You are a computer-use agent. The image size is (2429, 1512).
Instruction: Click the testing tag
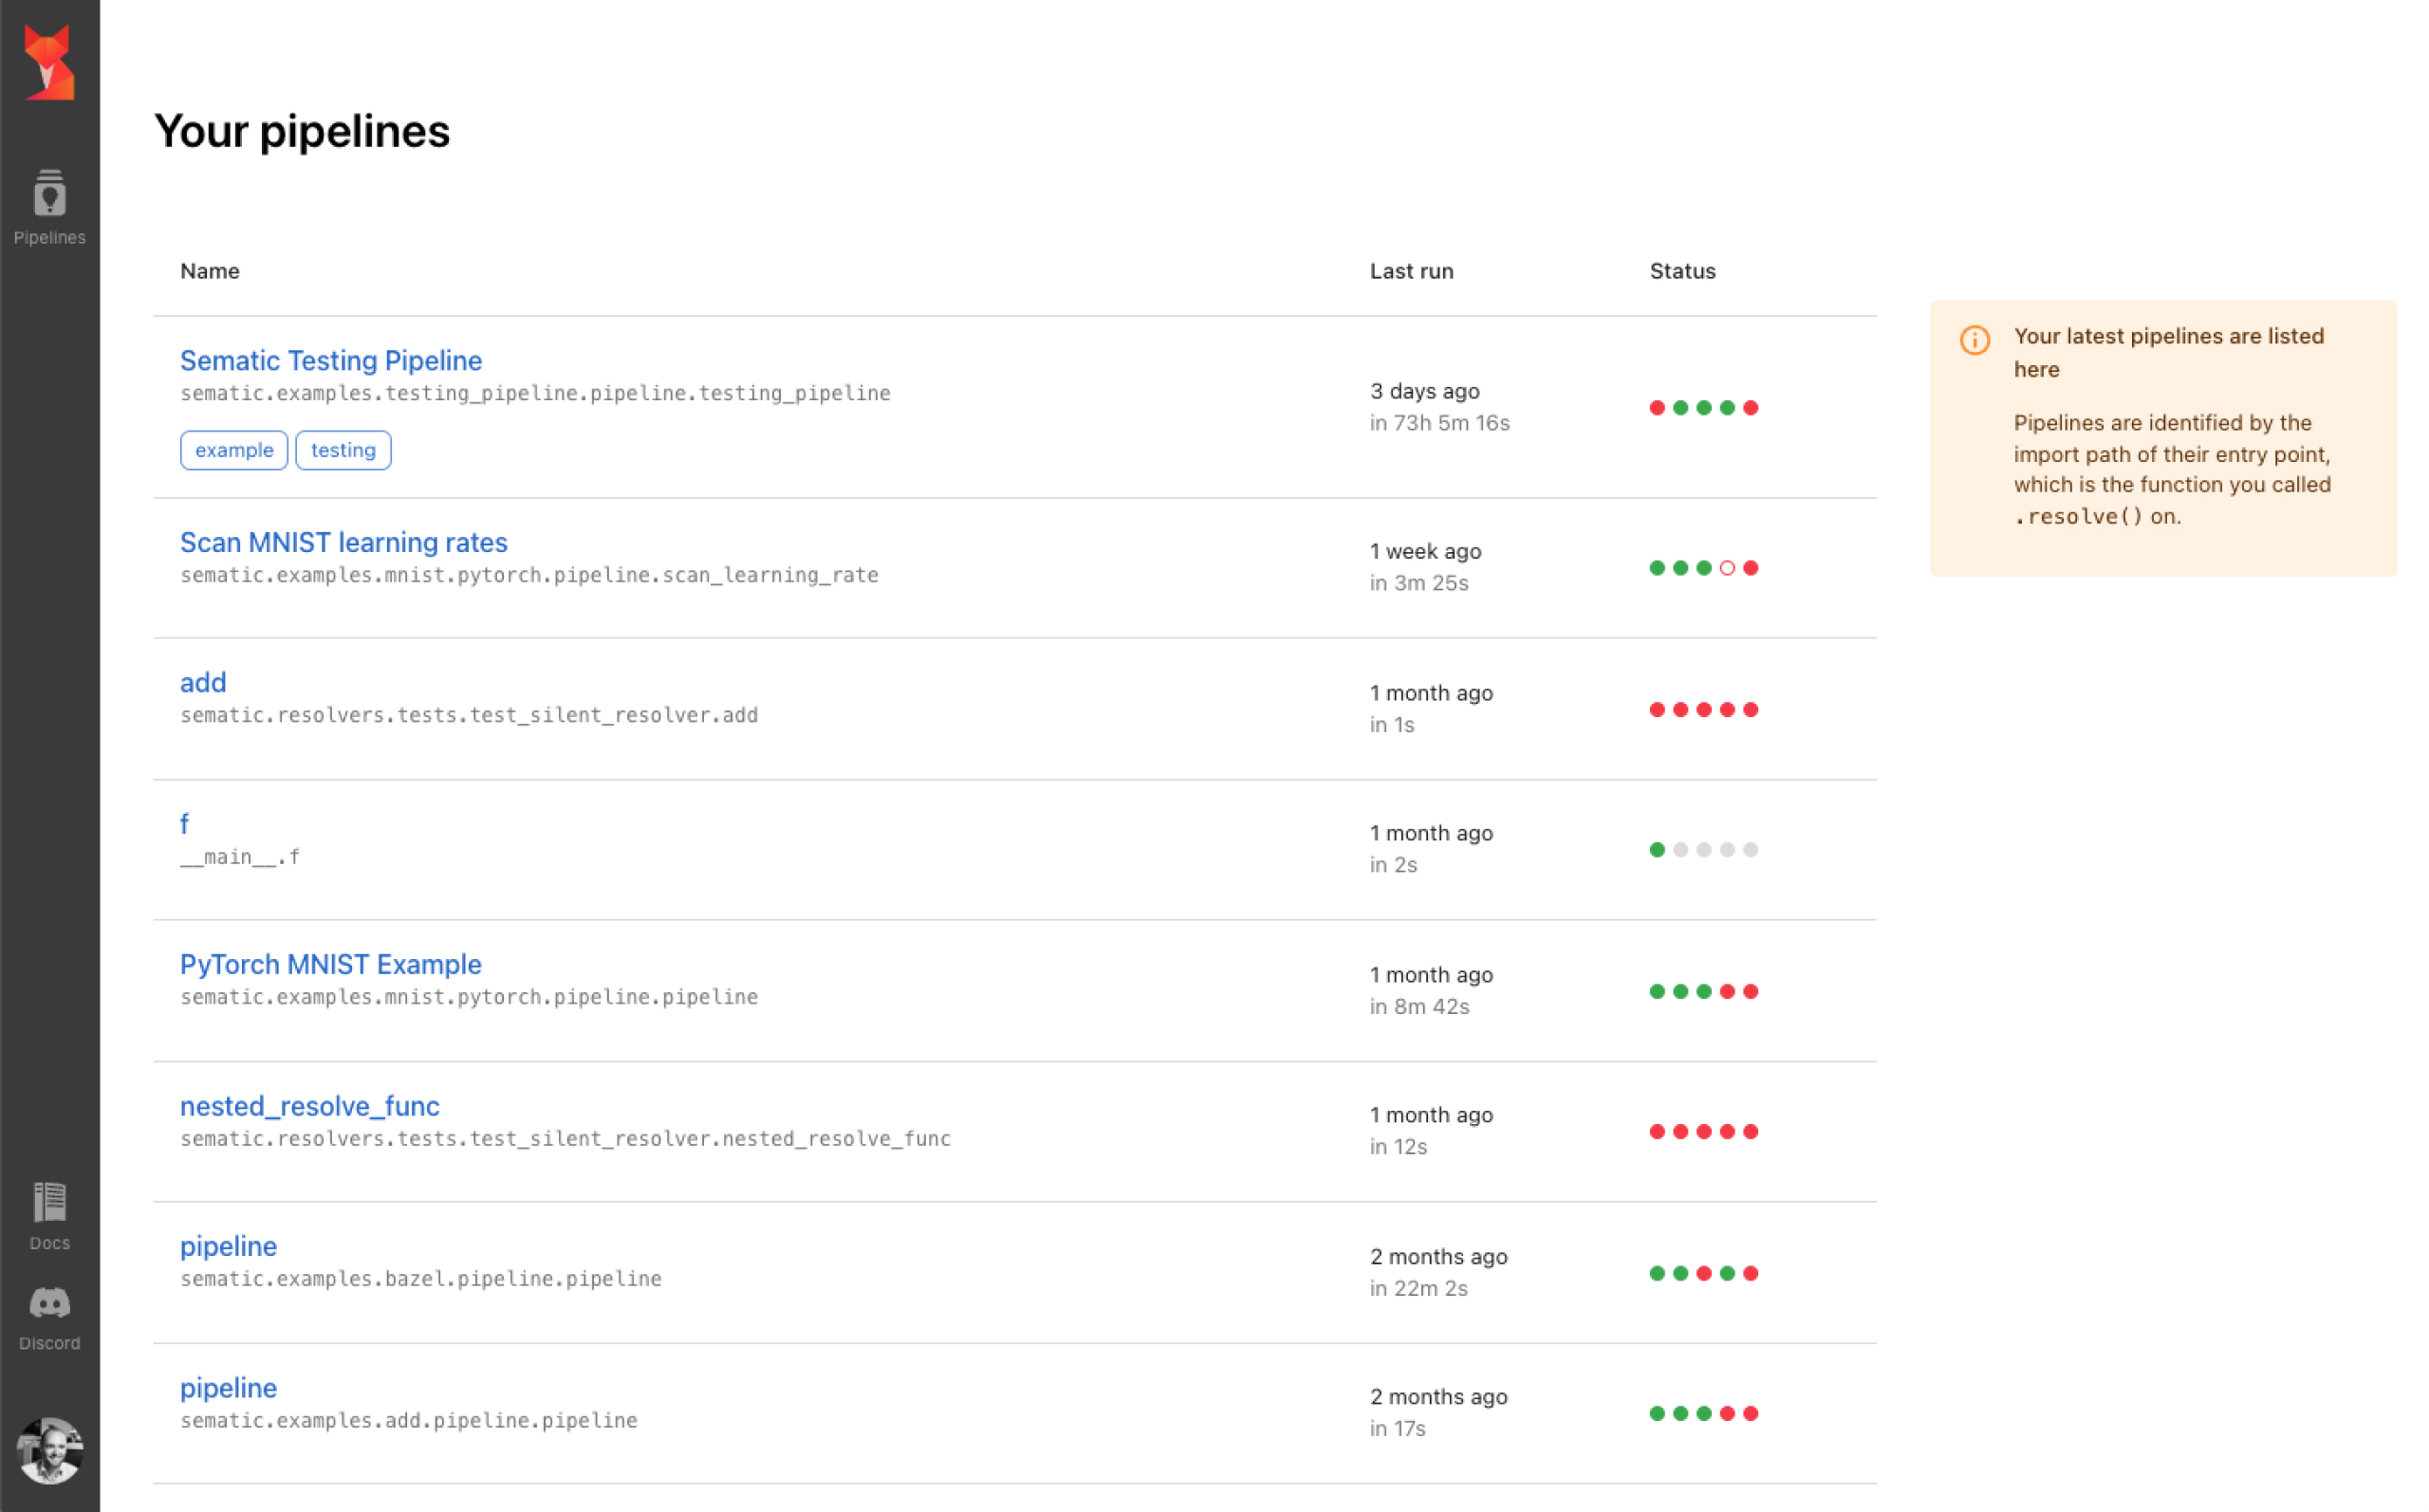(x=343, y=450)
